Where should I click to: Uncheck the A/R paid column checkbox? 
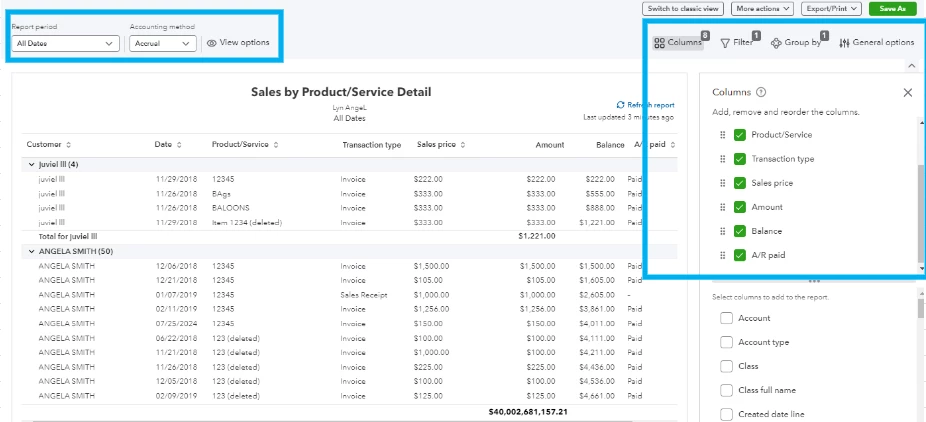click(x=739, y=256)
